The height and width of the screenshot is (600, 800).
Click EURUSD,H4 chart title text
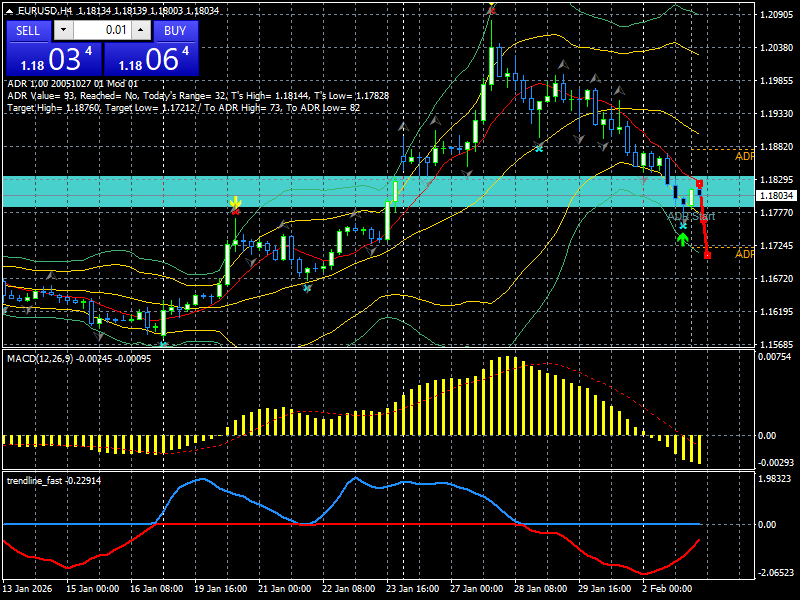[x=44, y=11]
